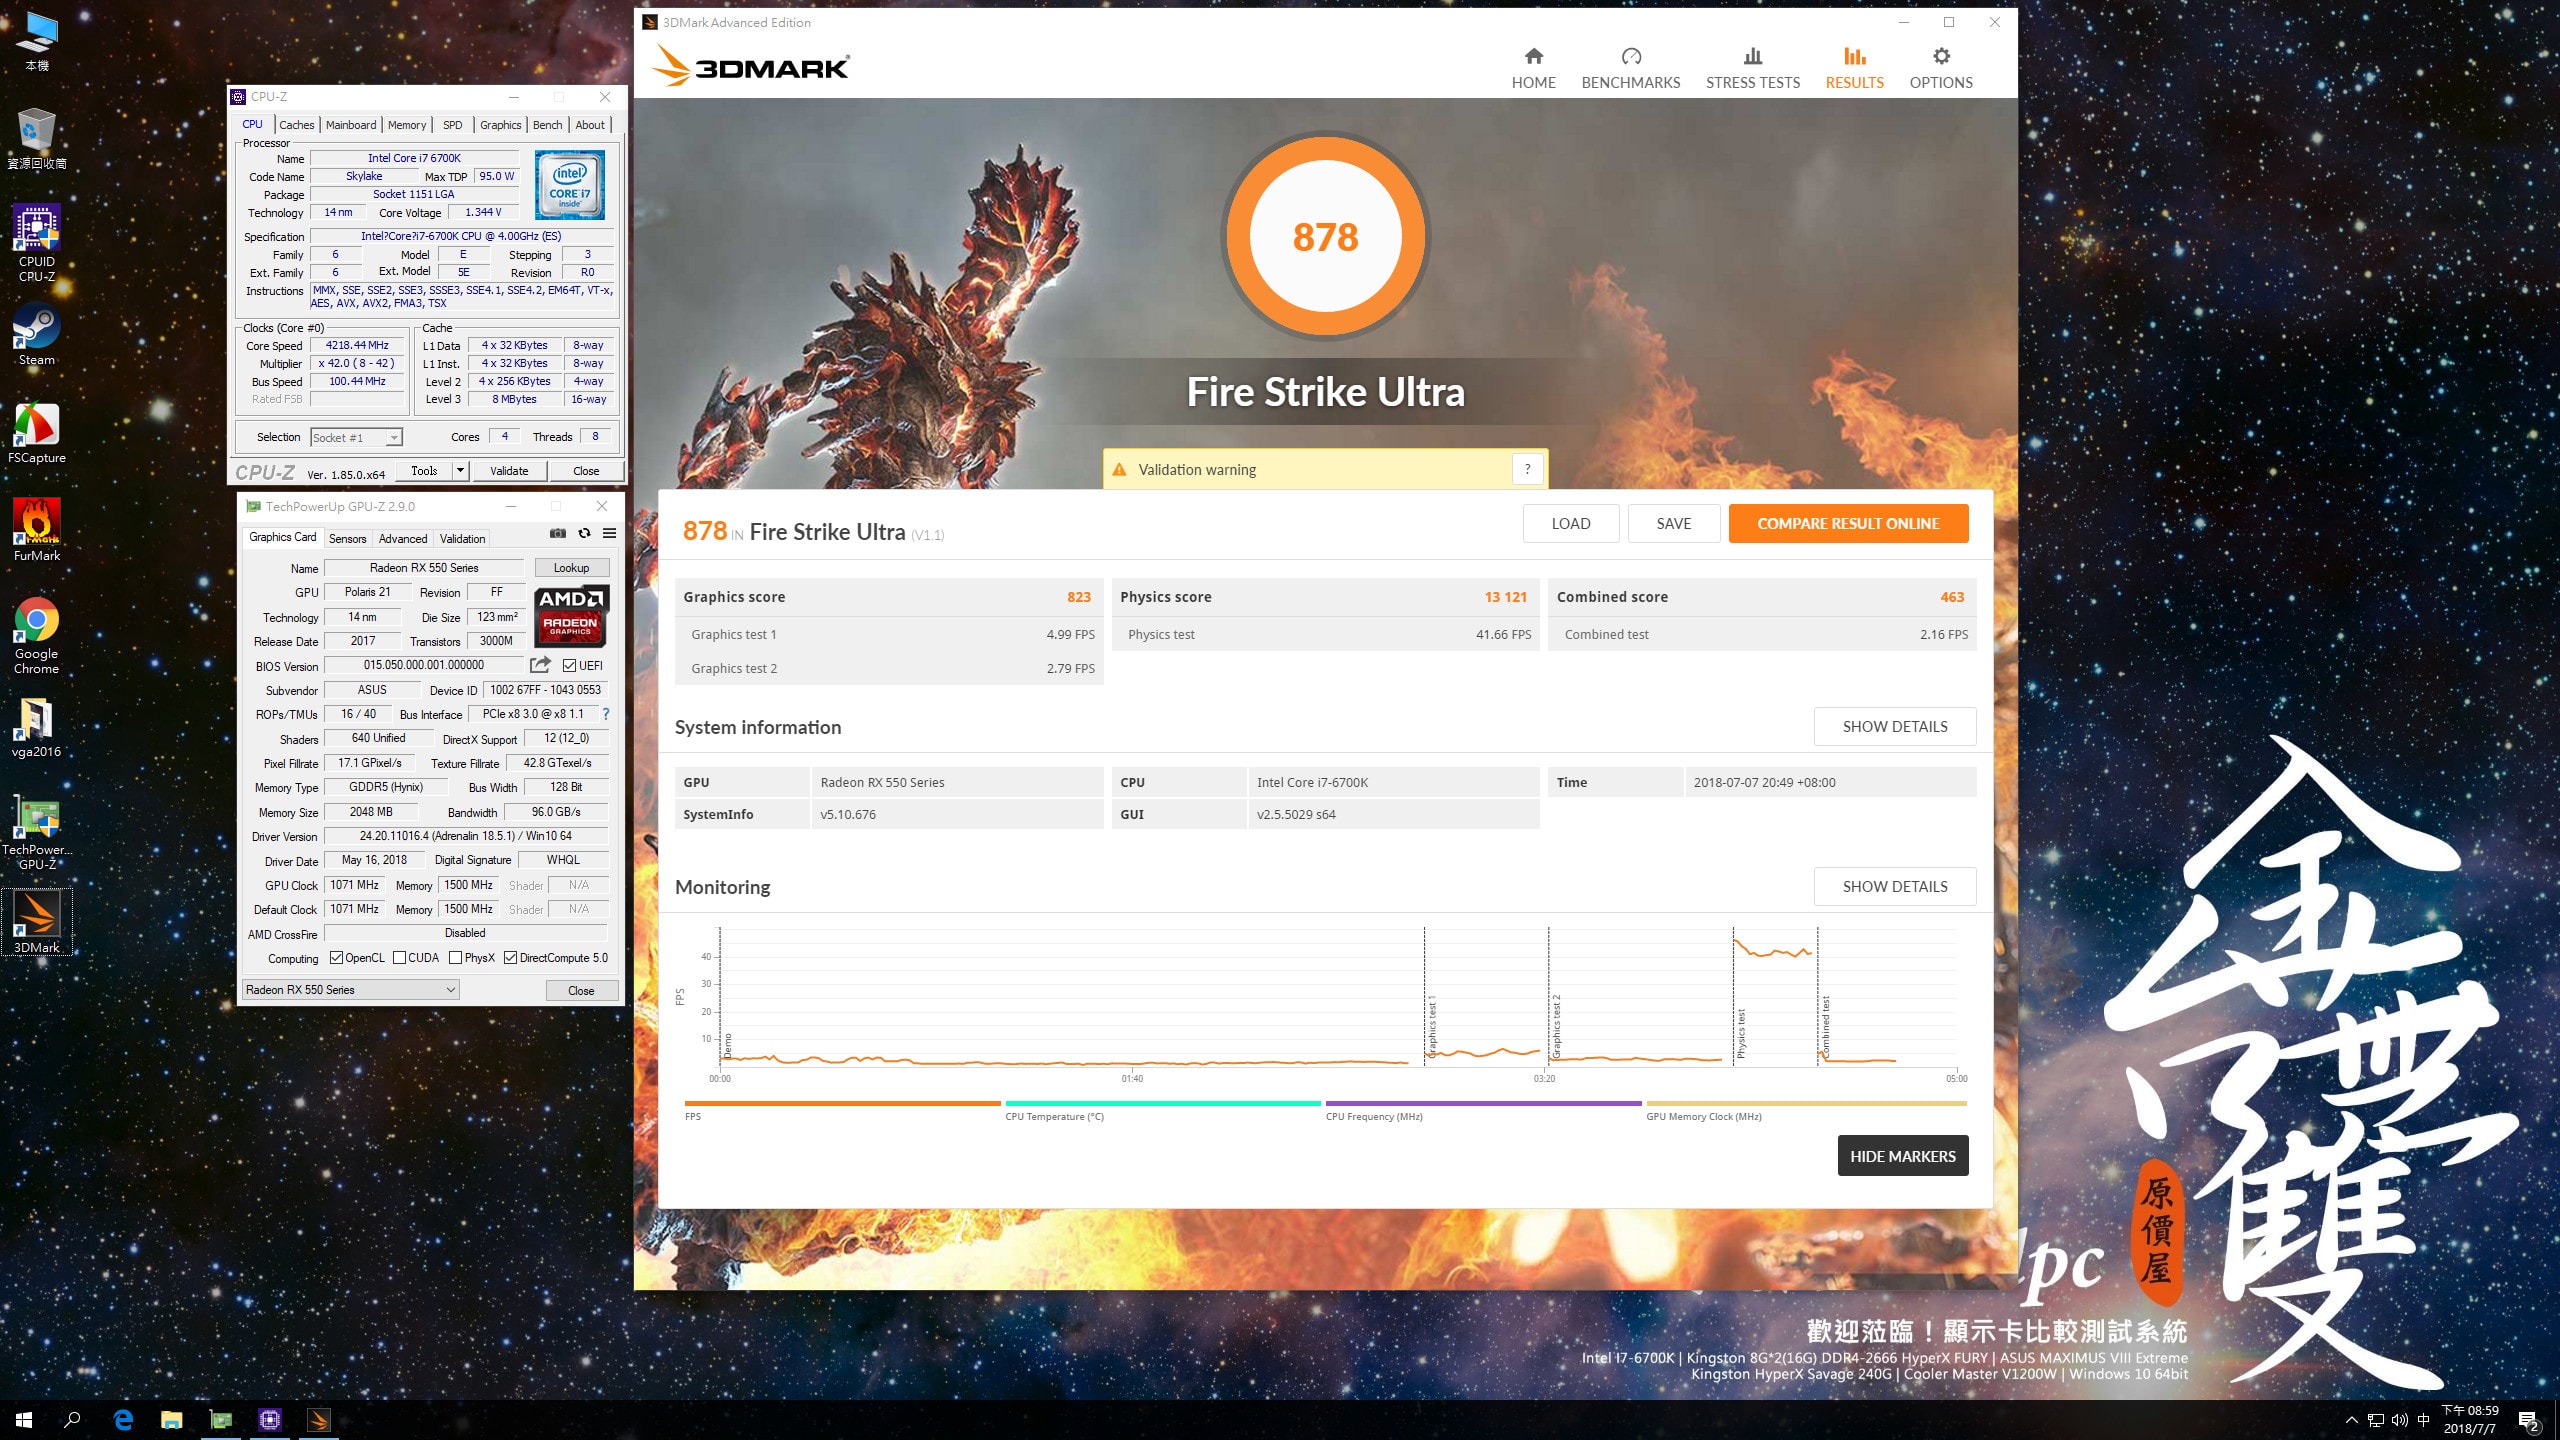2560x1440 pixels.
Task: Click the Validation warning banner
Action: [x=1325, y=469]
